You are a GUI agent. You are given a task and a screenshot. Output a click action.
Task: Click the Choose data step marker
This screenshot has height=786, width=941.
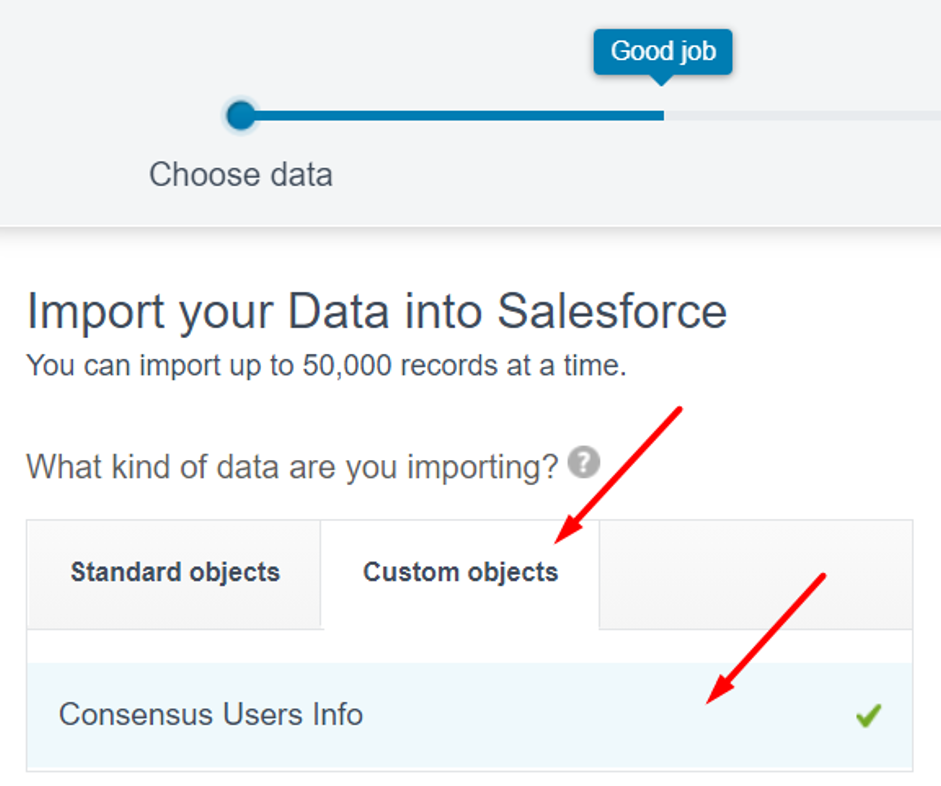[x=241, y=115]
